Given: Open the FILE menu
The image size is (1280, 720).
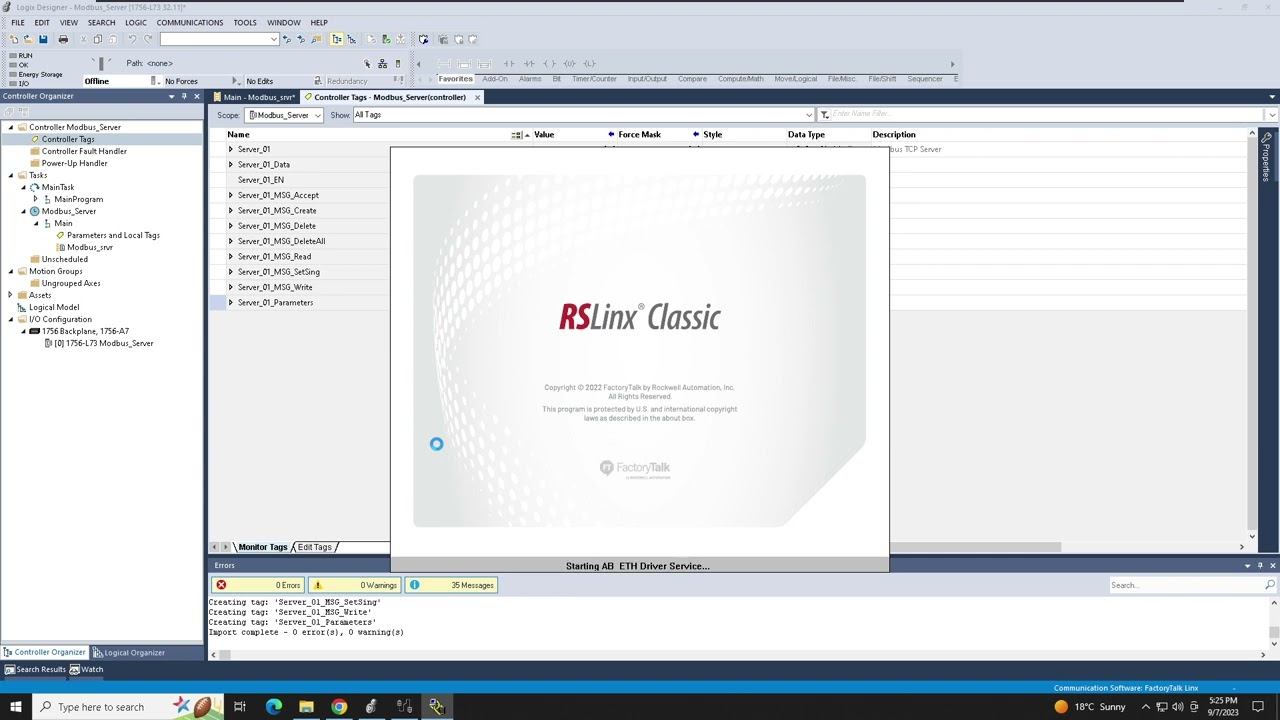Looking at the screenshot, I should (x=18, y=22).
